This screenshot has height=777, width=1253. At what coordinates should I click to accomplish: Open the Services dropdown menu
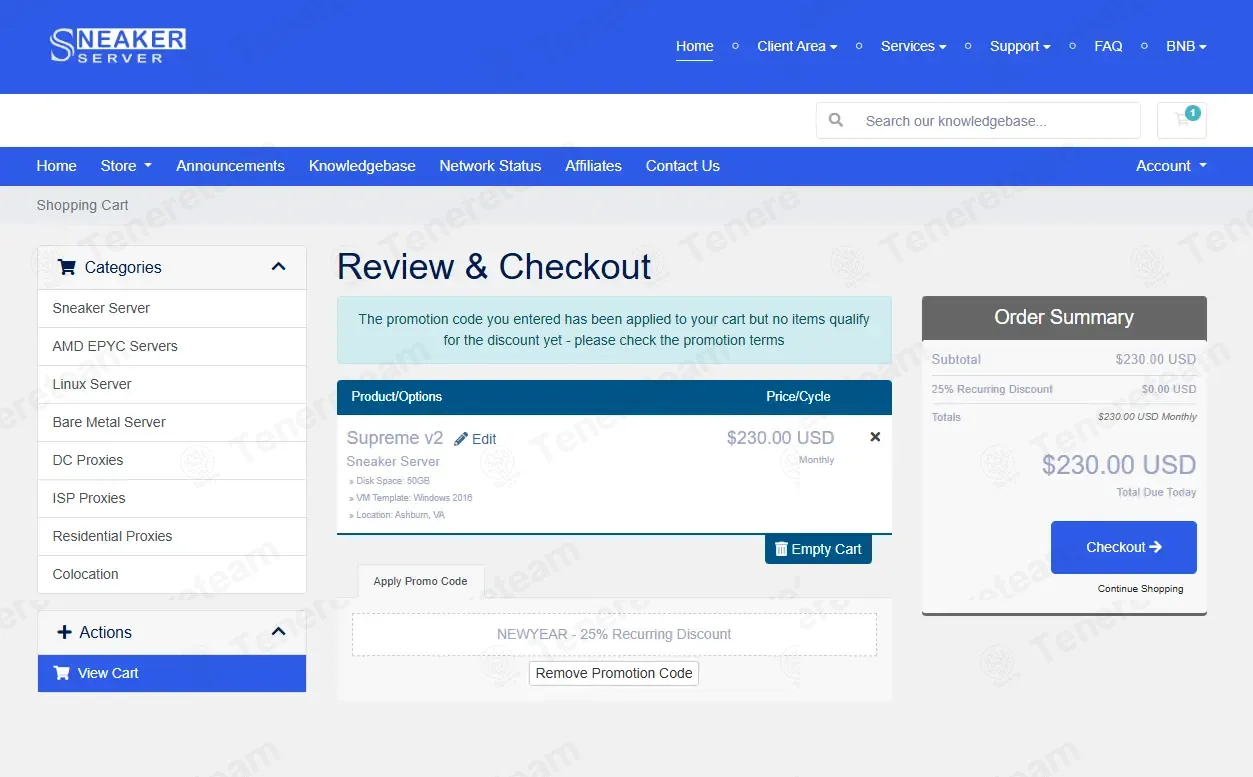click(x=913, y=46)
